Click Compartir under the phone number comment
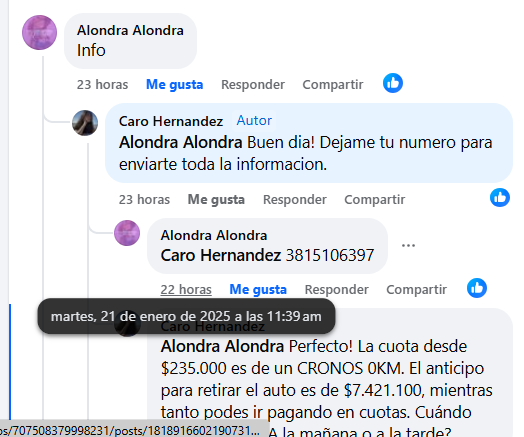The image size is (524, 437). point(416,289)
